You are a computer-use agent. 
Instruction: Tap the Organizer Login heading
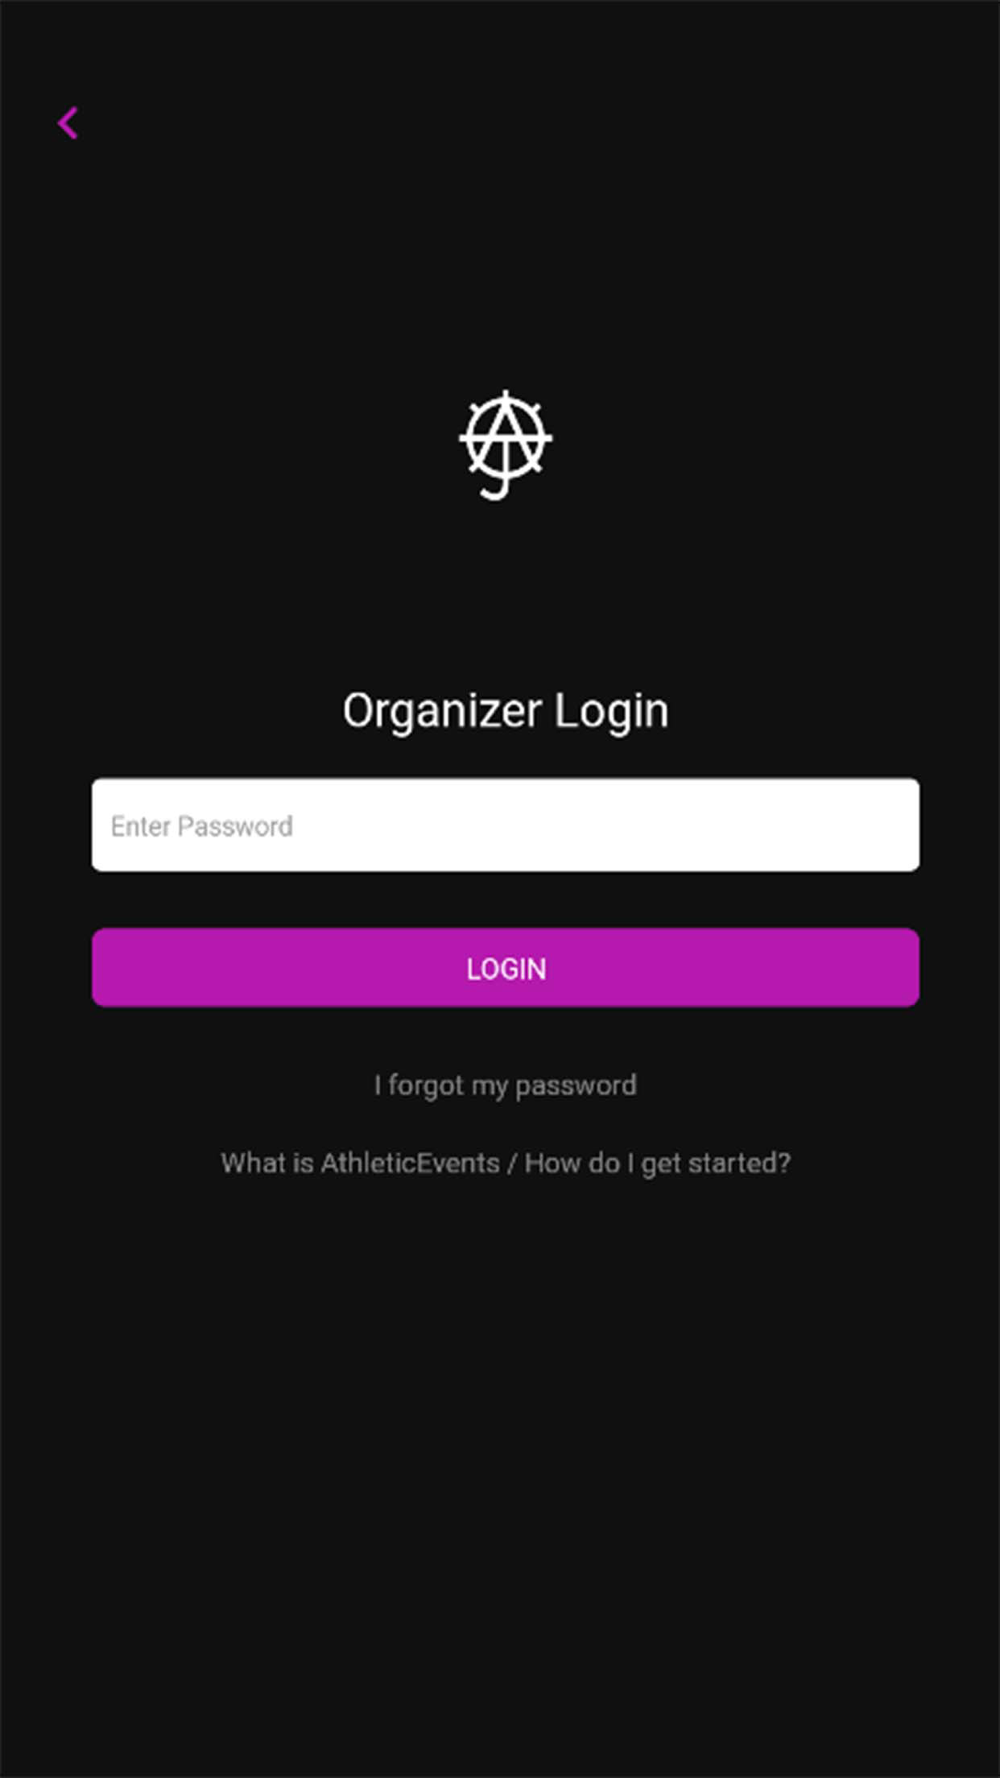pos(505,711)
